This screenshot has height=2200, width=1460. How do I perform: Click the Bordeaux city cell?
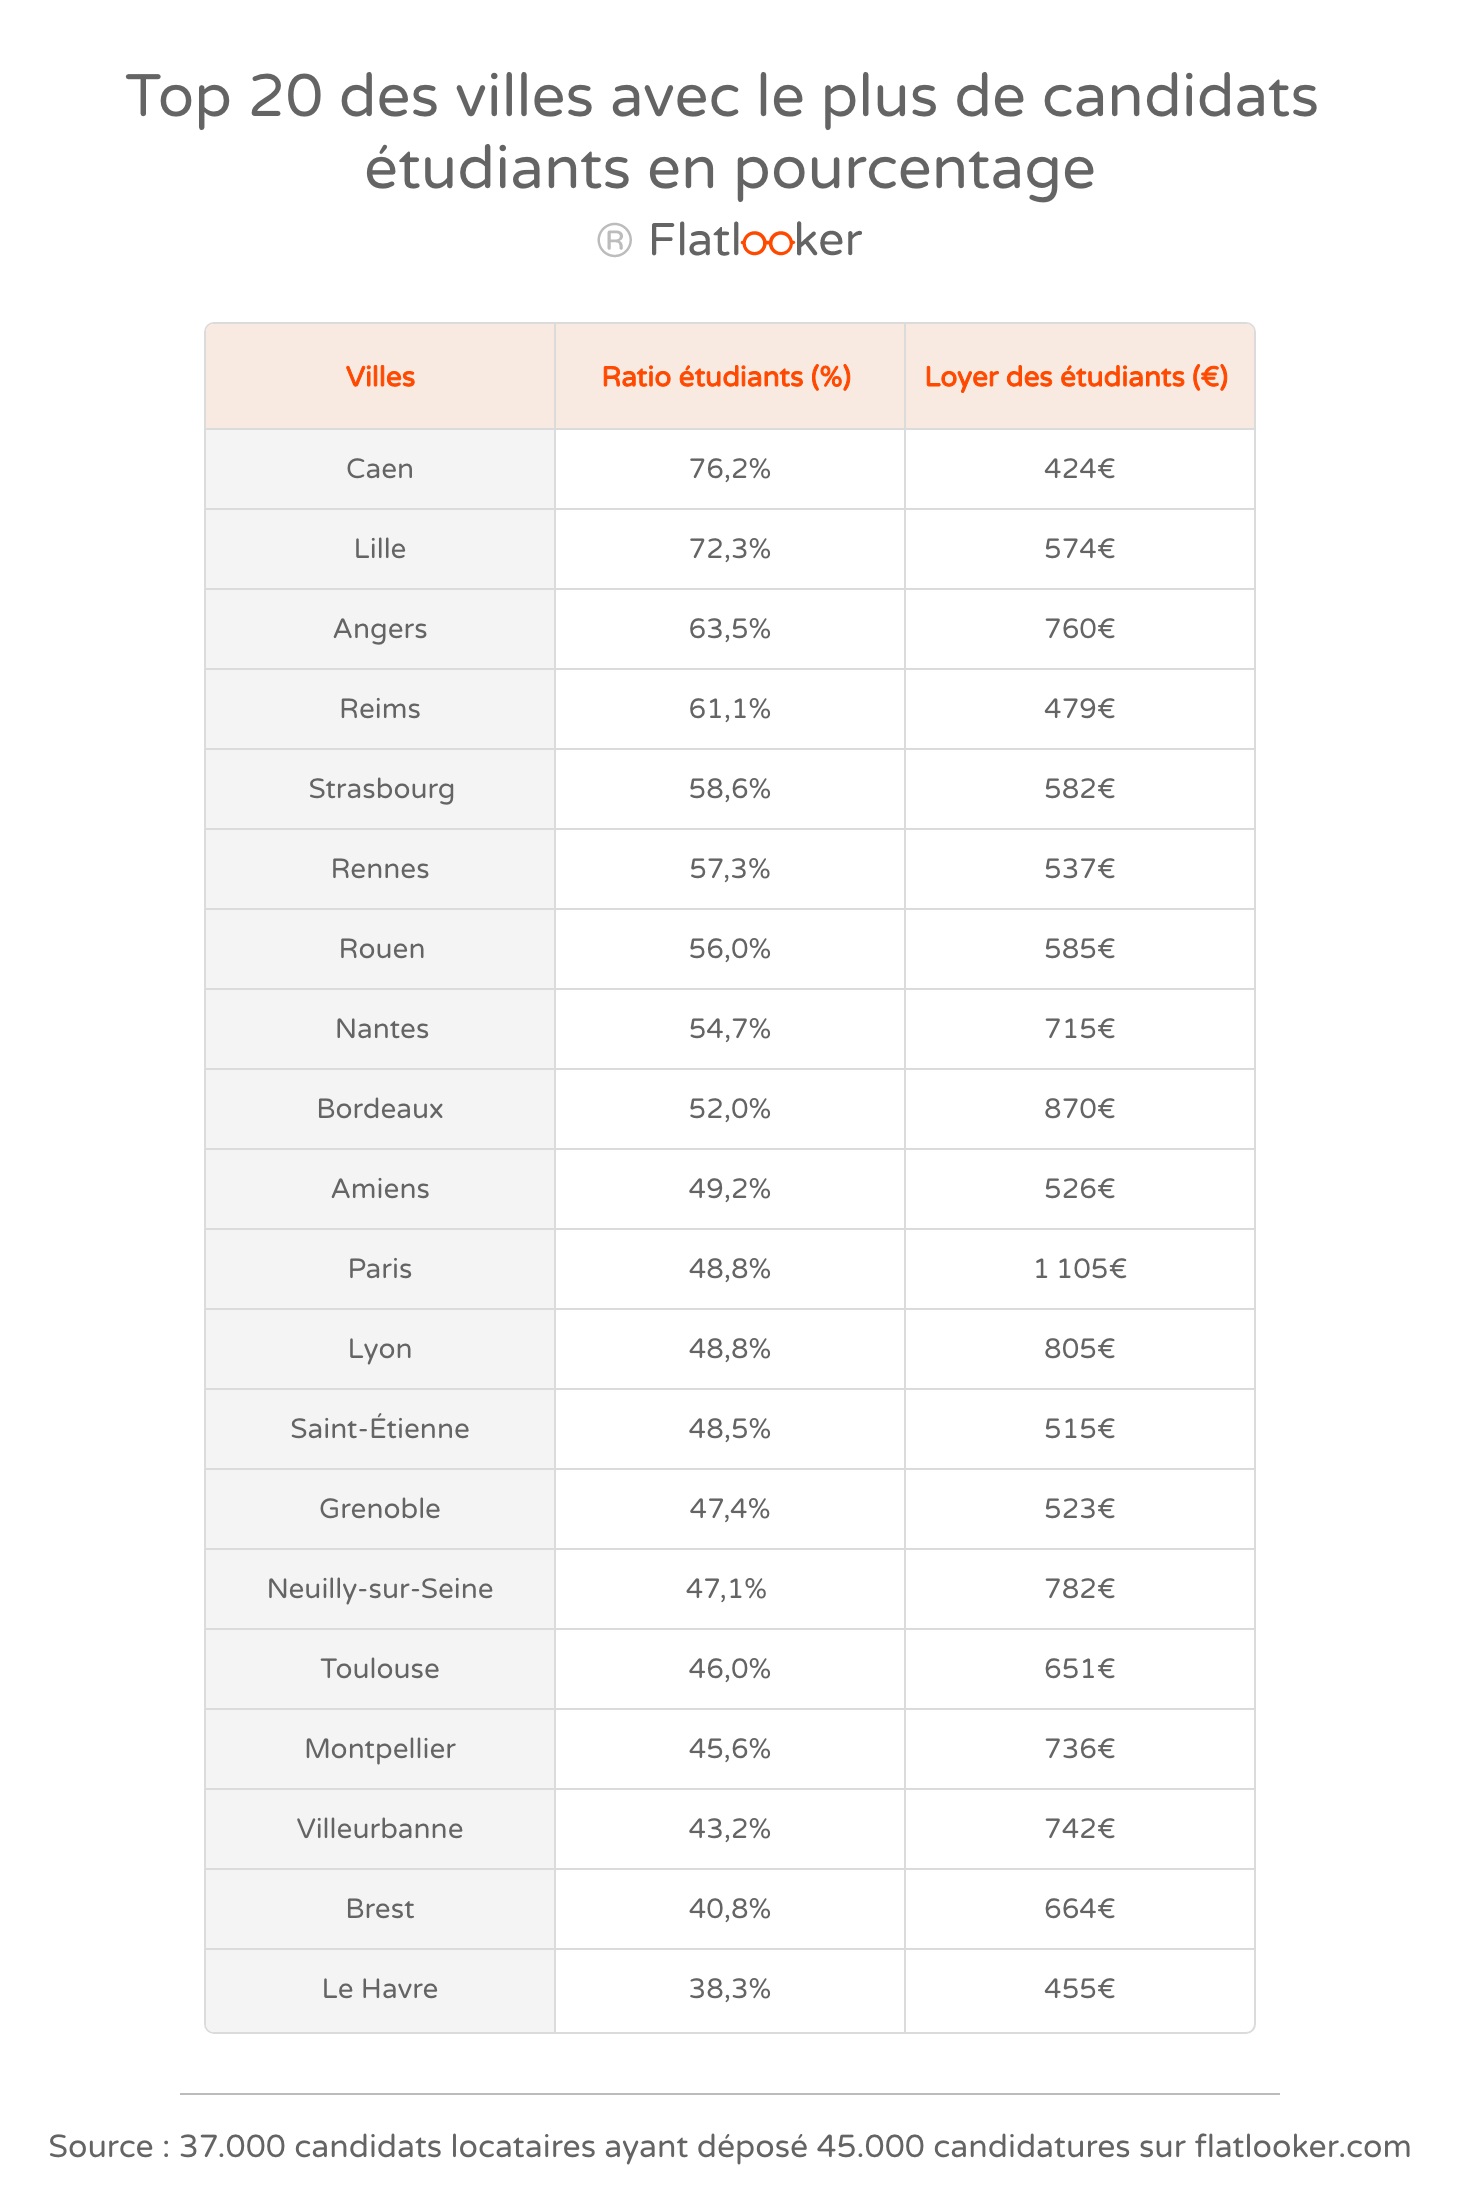(x=380, y=1109)
